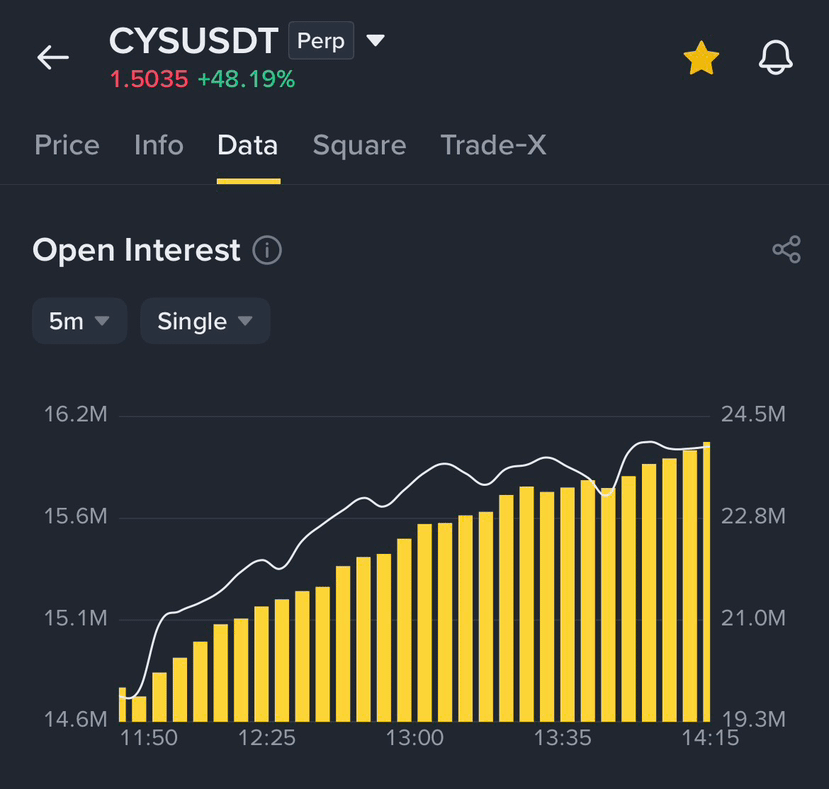Image resolution: width=829 pixels, height=789 pixels.
Task: Tap the last yellow bar at 14:15
Action: pos(706,582)
